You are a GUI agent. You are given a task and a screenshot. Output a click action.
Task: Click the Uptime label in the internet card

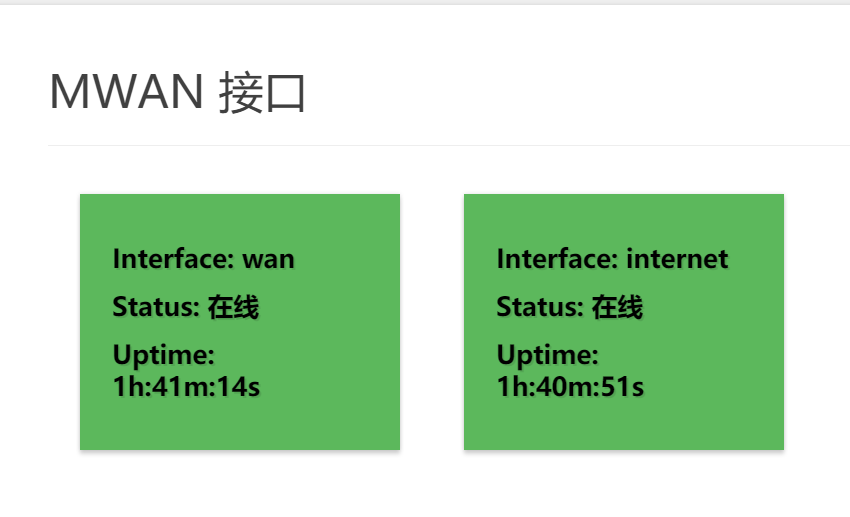(x=548, y=355)
